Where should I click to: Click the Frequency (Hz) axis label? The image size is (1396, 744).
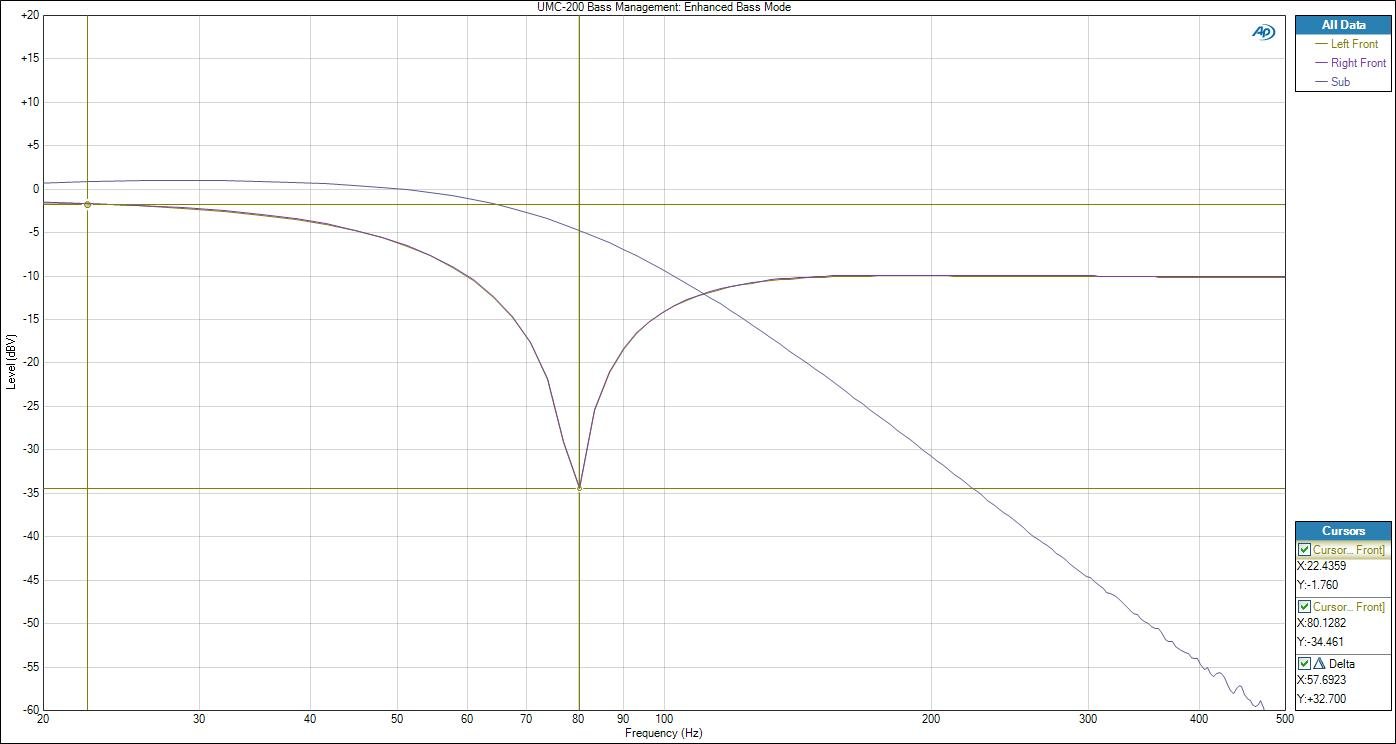663,733
